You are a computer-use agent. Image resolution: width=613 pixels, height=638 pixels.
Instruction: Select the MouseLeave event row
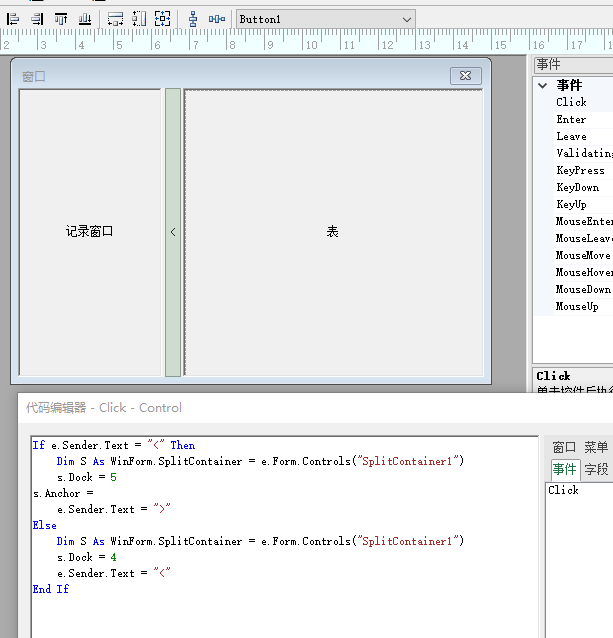pos(582,238)
